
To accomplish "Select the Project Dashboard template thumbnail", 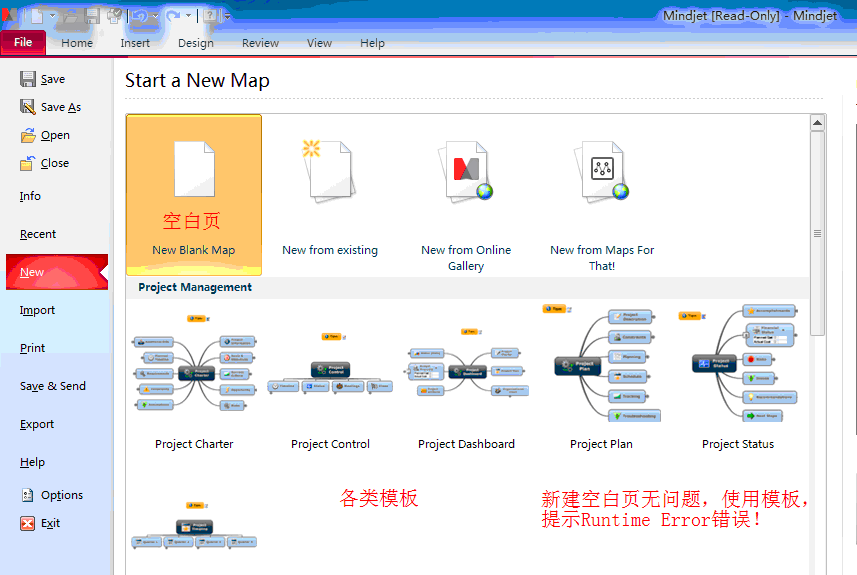I will (x=466, y=363).
